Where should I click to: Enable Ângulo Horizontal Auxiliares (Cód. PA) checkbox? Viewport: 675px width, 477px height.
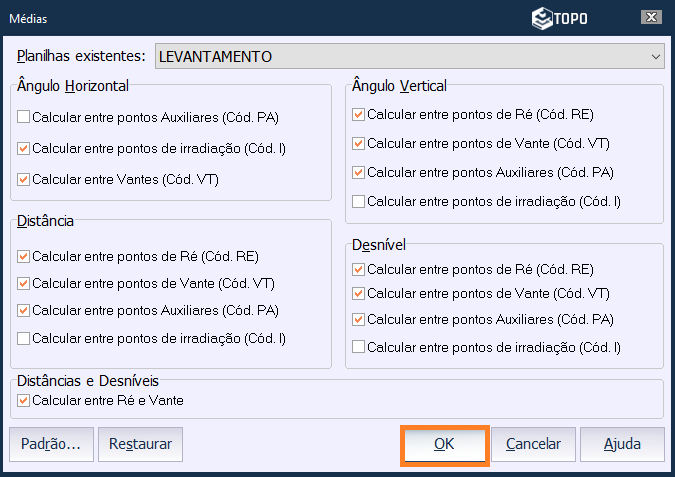[x=24, y=118]
